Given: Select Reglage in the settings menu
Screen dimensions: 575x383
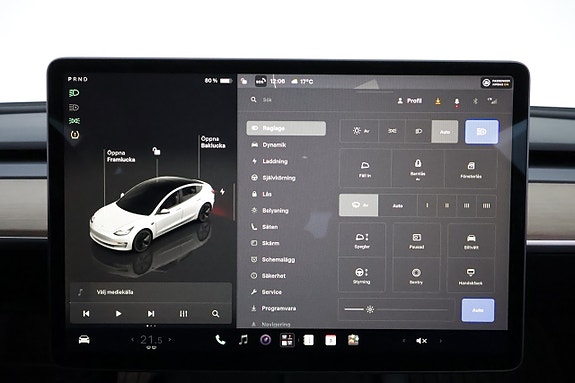Looking at the screenshot, I should click(286, 128).
